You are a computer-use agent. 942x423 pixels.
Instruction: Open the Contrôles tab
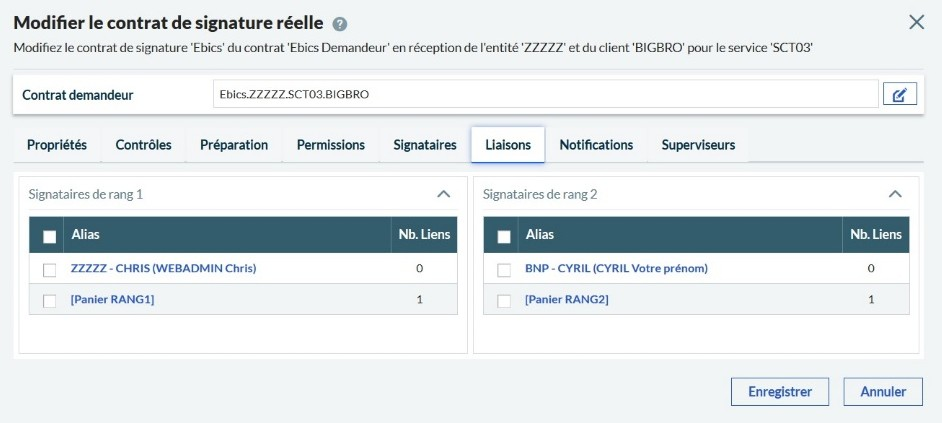143,145
